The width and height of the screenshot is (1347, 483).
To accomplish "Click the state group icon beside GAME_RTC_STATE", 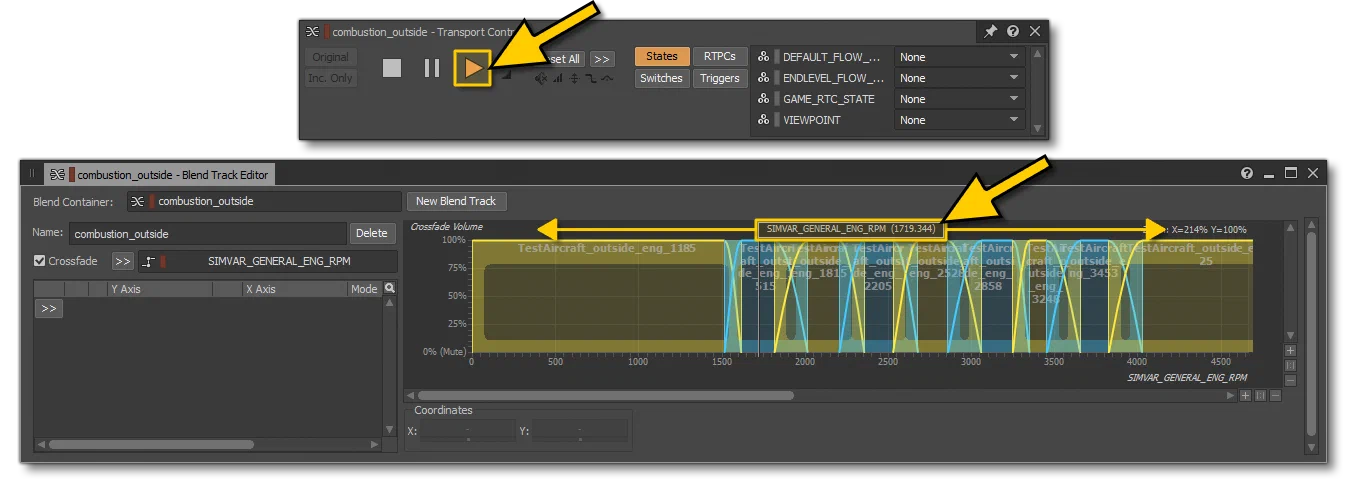I will point(764,99).
